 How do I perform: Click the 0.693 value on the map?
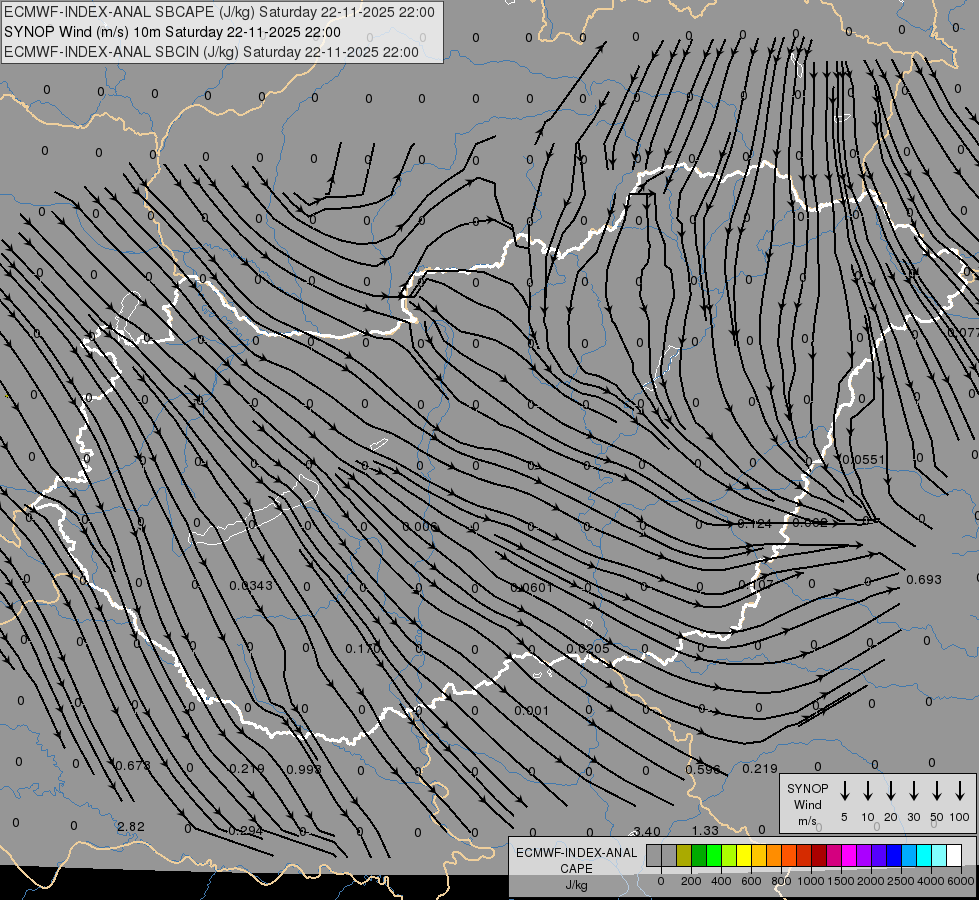click(923, 580)
